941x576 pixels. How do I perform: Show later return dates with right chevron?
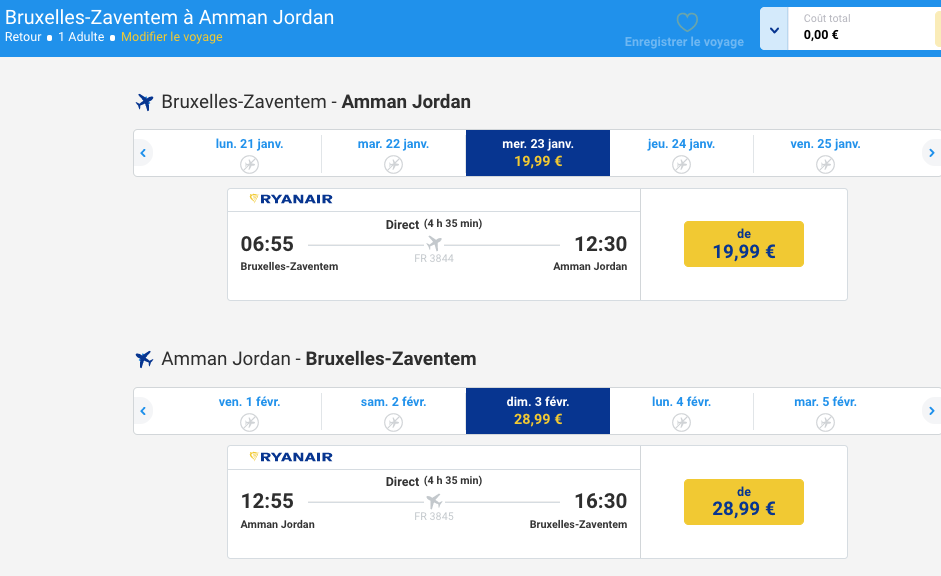click(x=931, y=411)
